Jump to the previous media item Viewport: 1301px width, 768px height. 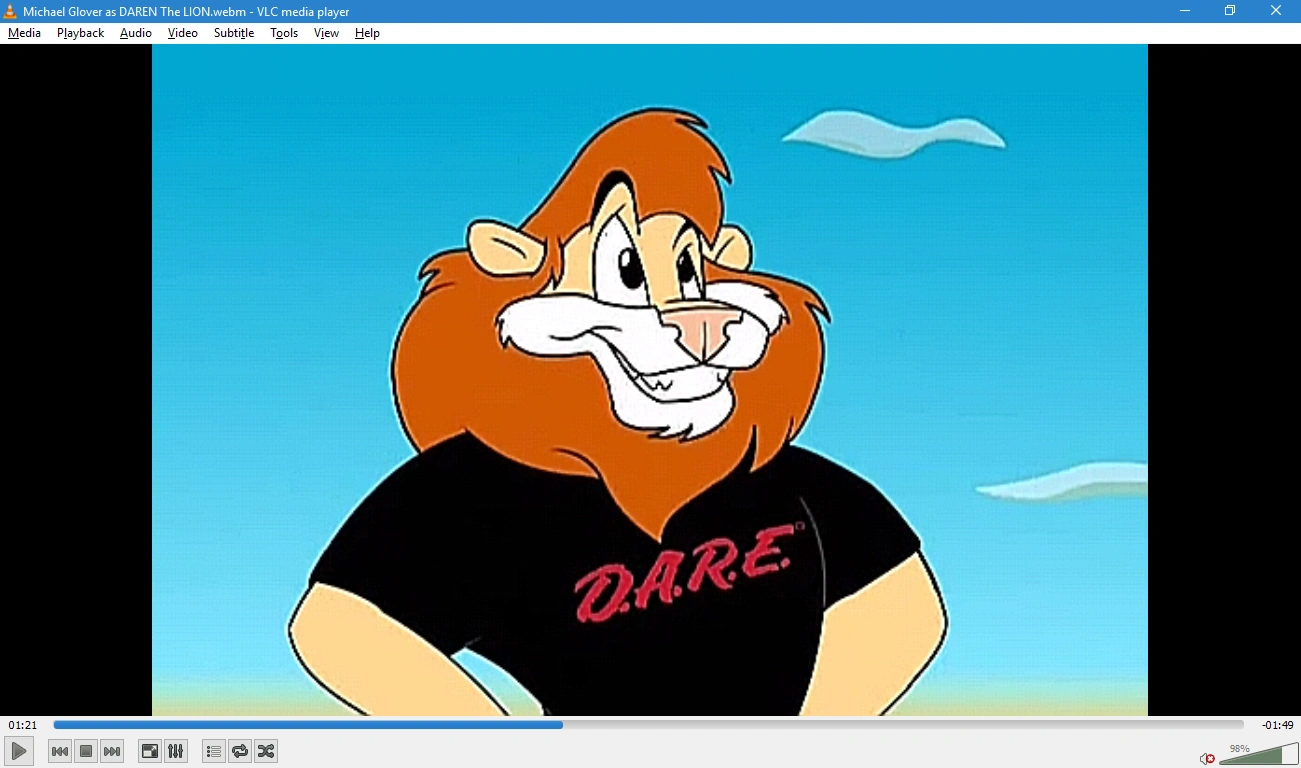tap(60, 751)
